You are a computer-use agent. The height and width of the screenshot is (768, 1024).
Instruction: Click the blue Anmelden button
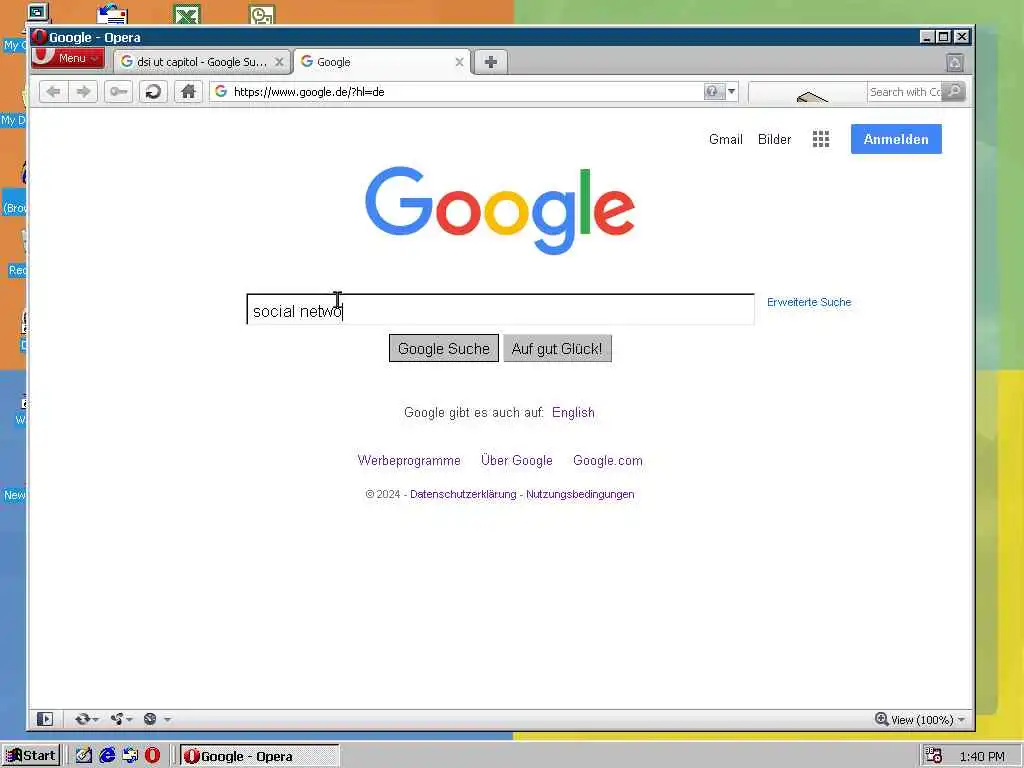[896, 139]
